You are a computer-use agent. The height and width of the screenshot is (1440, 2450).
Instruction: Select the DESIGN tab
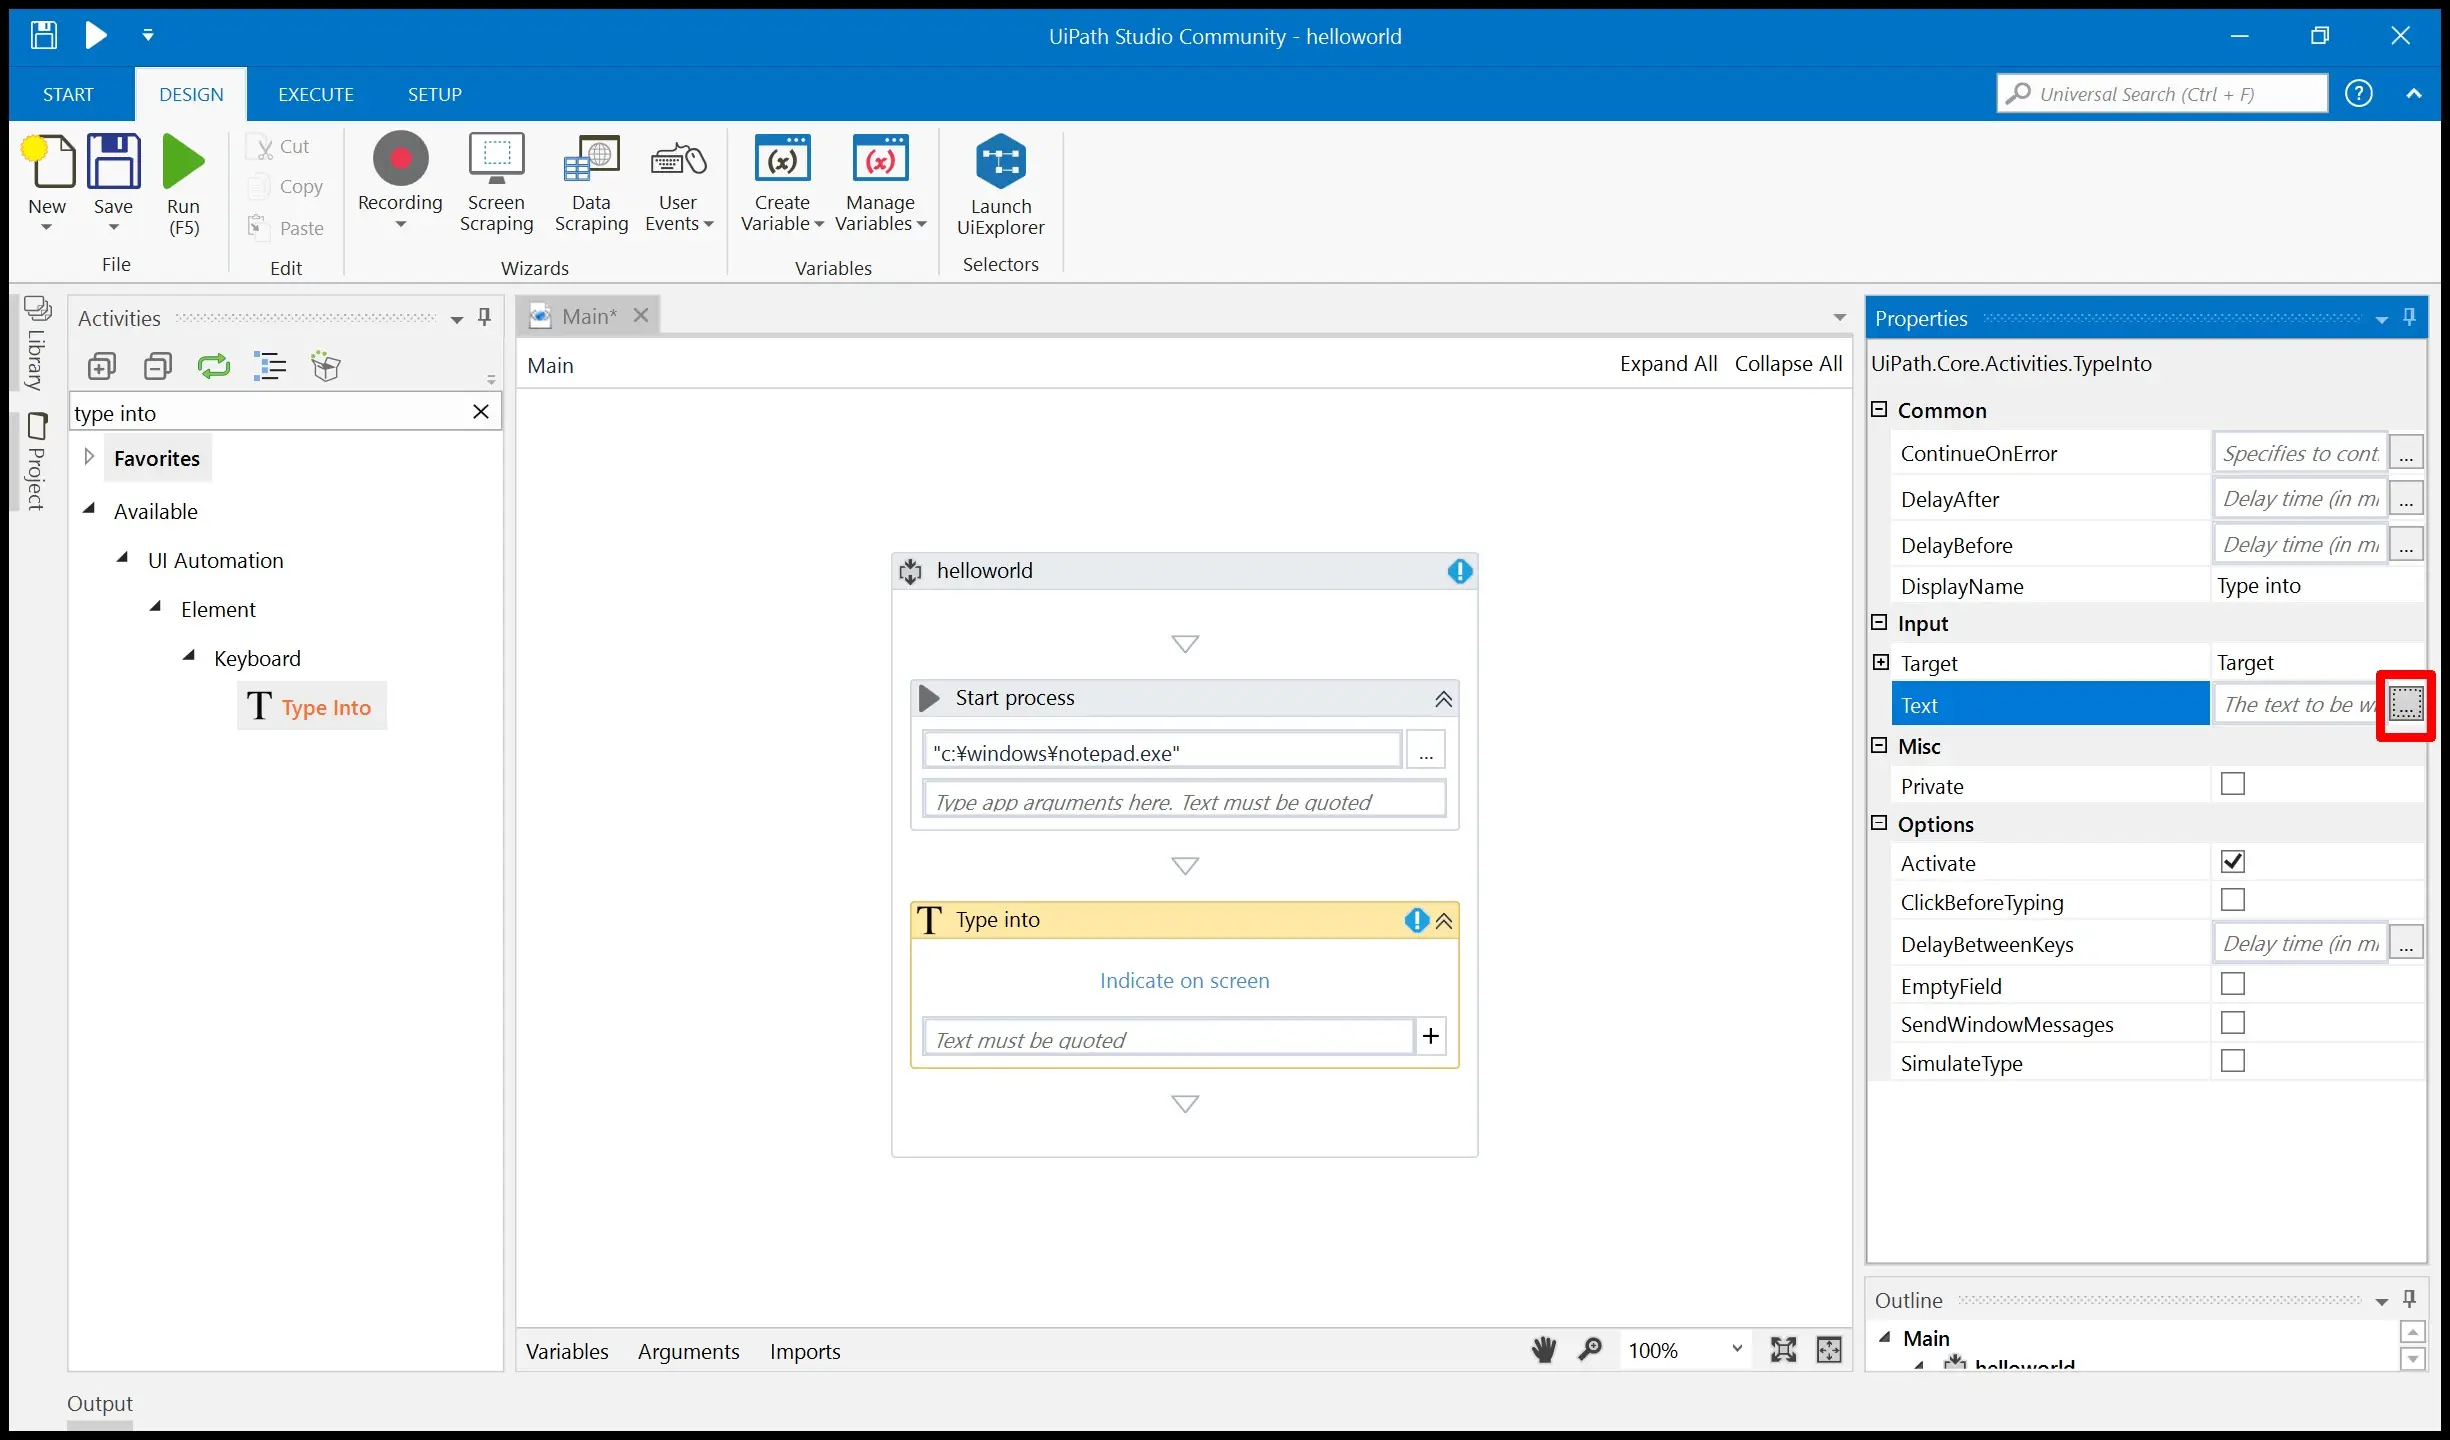[x=191, y=94]
